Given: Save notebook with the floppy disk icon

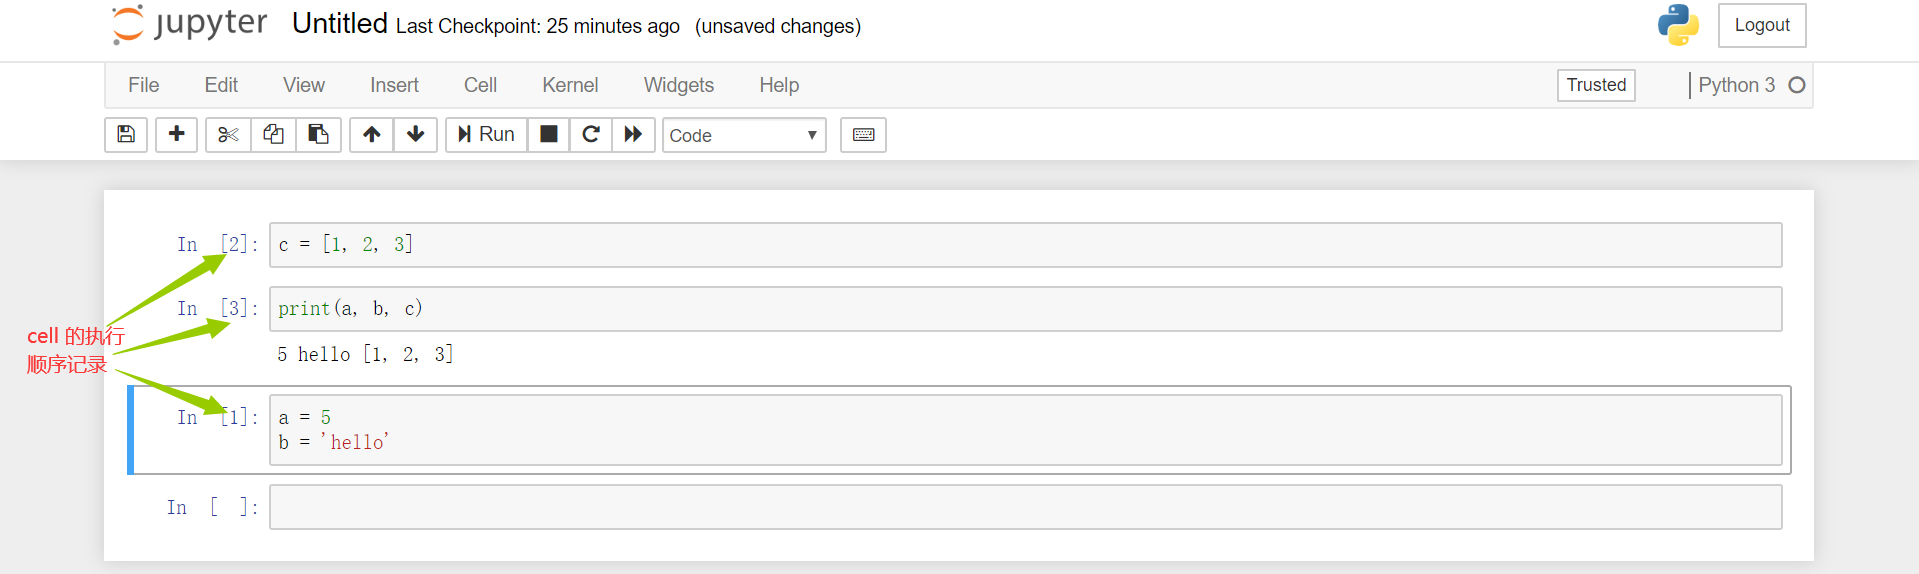Looking at the screenshot, I should coord(126,134).
